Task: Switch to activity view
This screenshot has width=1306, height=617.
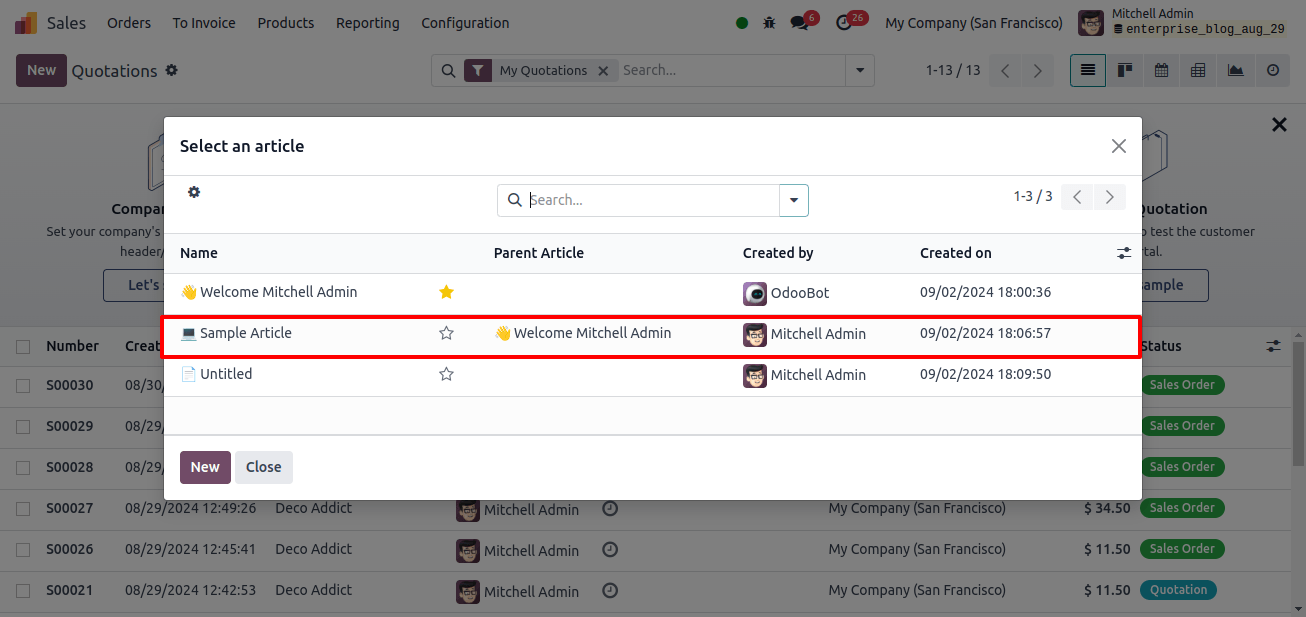Action: tap(1273, 70)
